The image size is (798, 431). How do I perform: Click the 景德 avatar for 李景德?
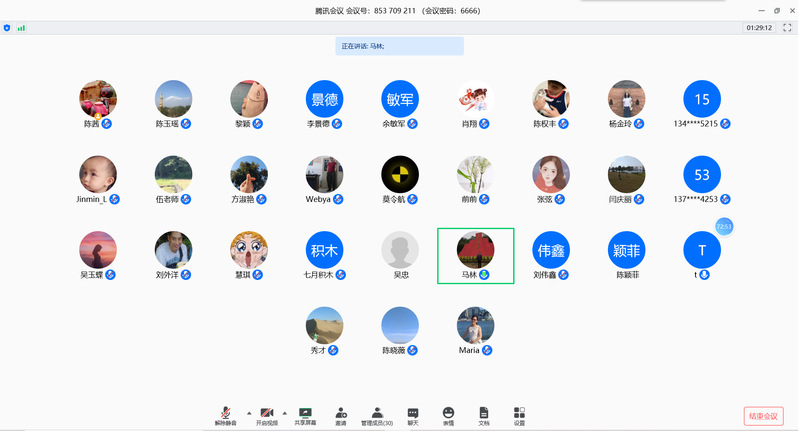click(324, 98)
